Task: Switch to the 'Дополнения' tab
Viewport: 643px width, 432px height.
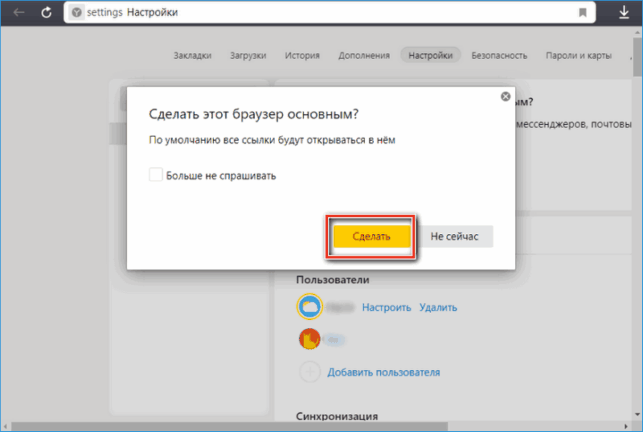Action: point(364,55)
